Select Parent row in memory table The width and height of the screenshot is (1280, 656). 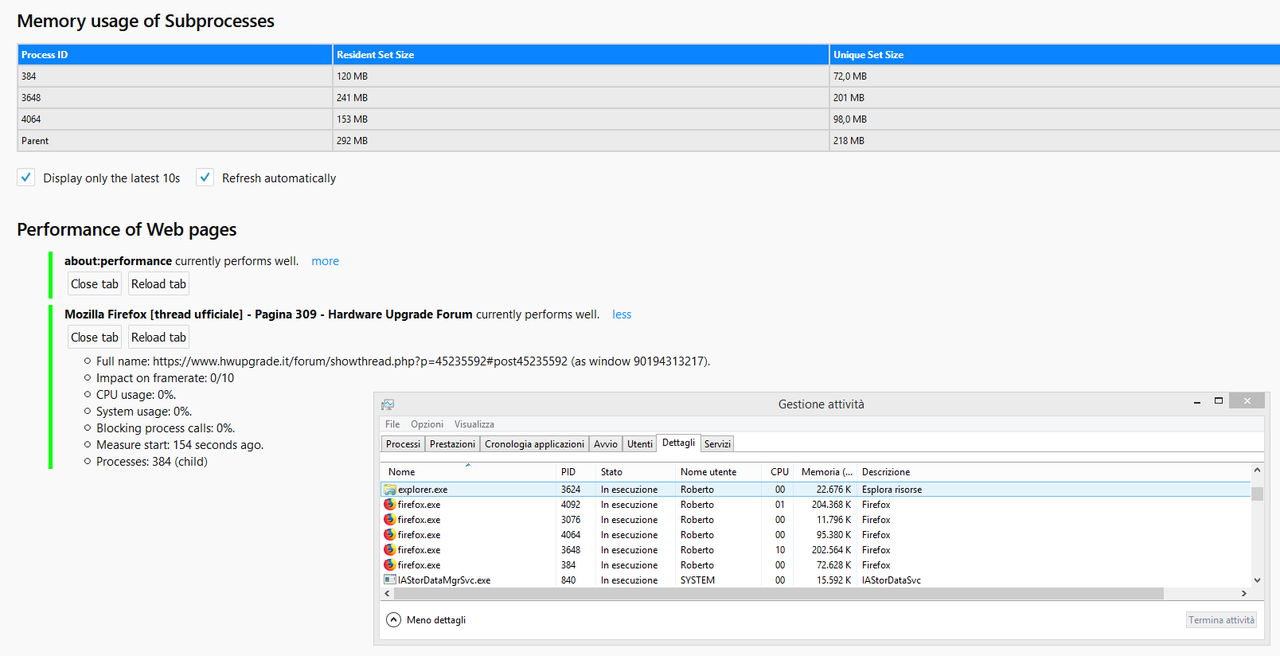pyautogui.click(x=649, y=141)
